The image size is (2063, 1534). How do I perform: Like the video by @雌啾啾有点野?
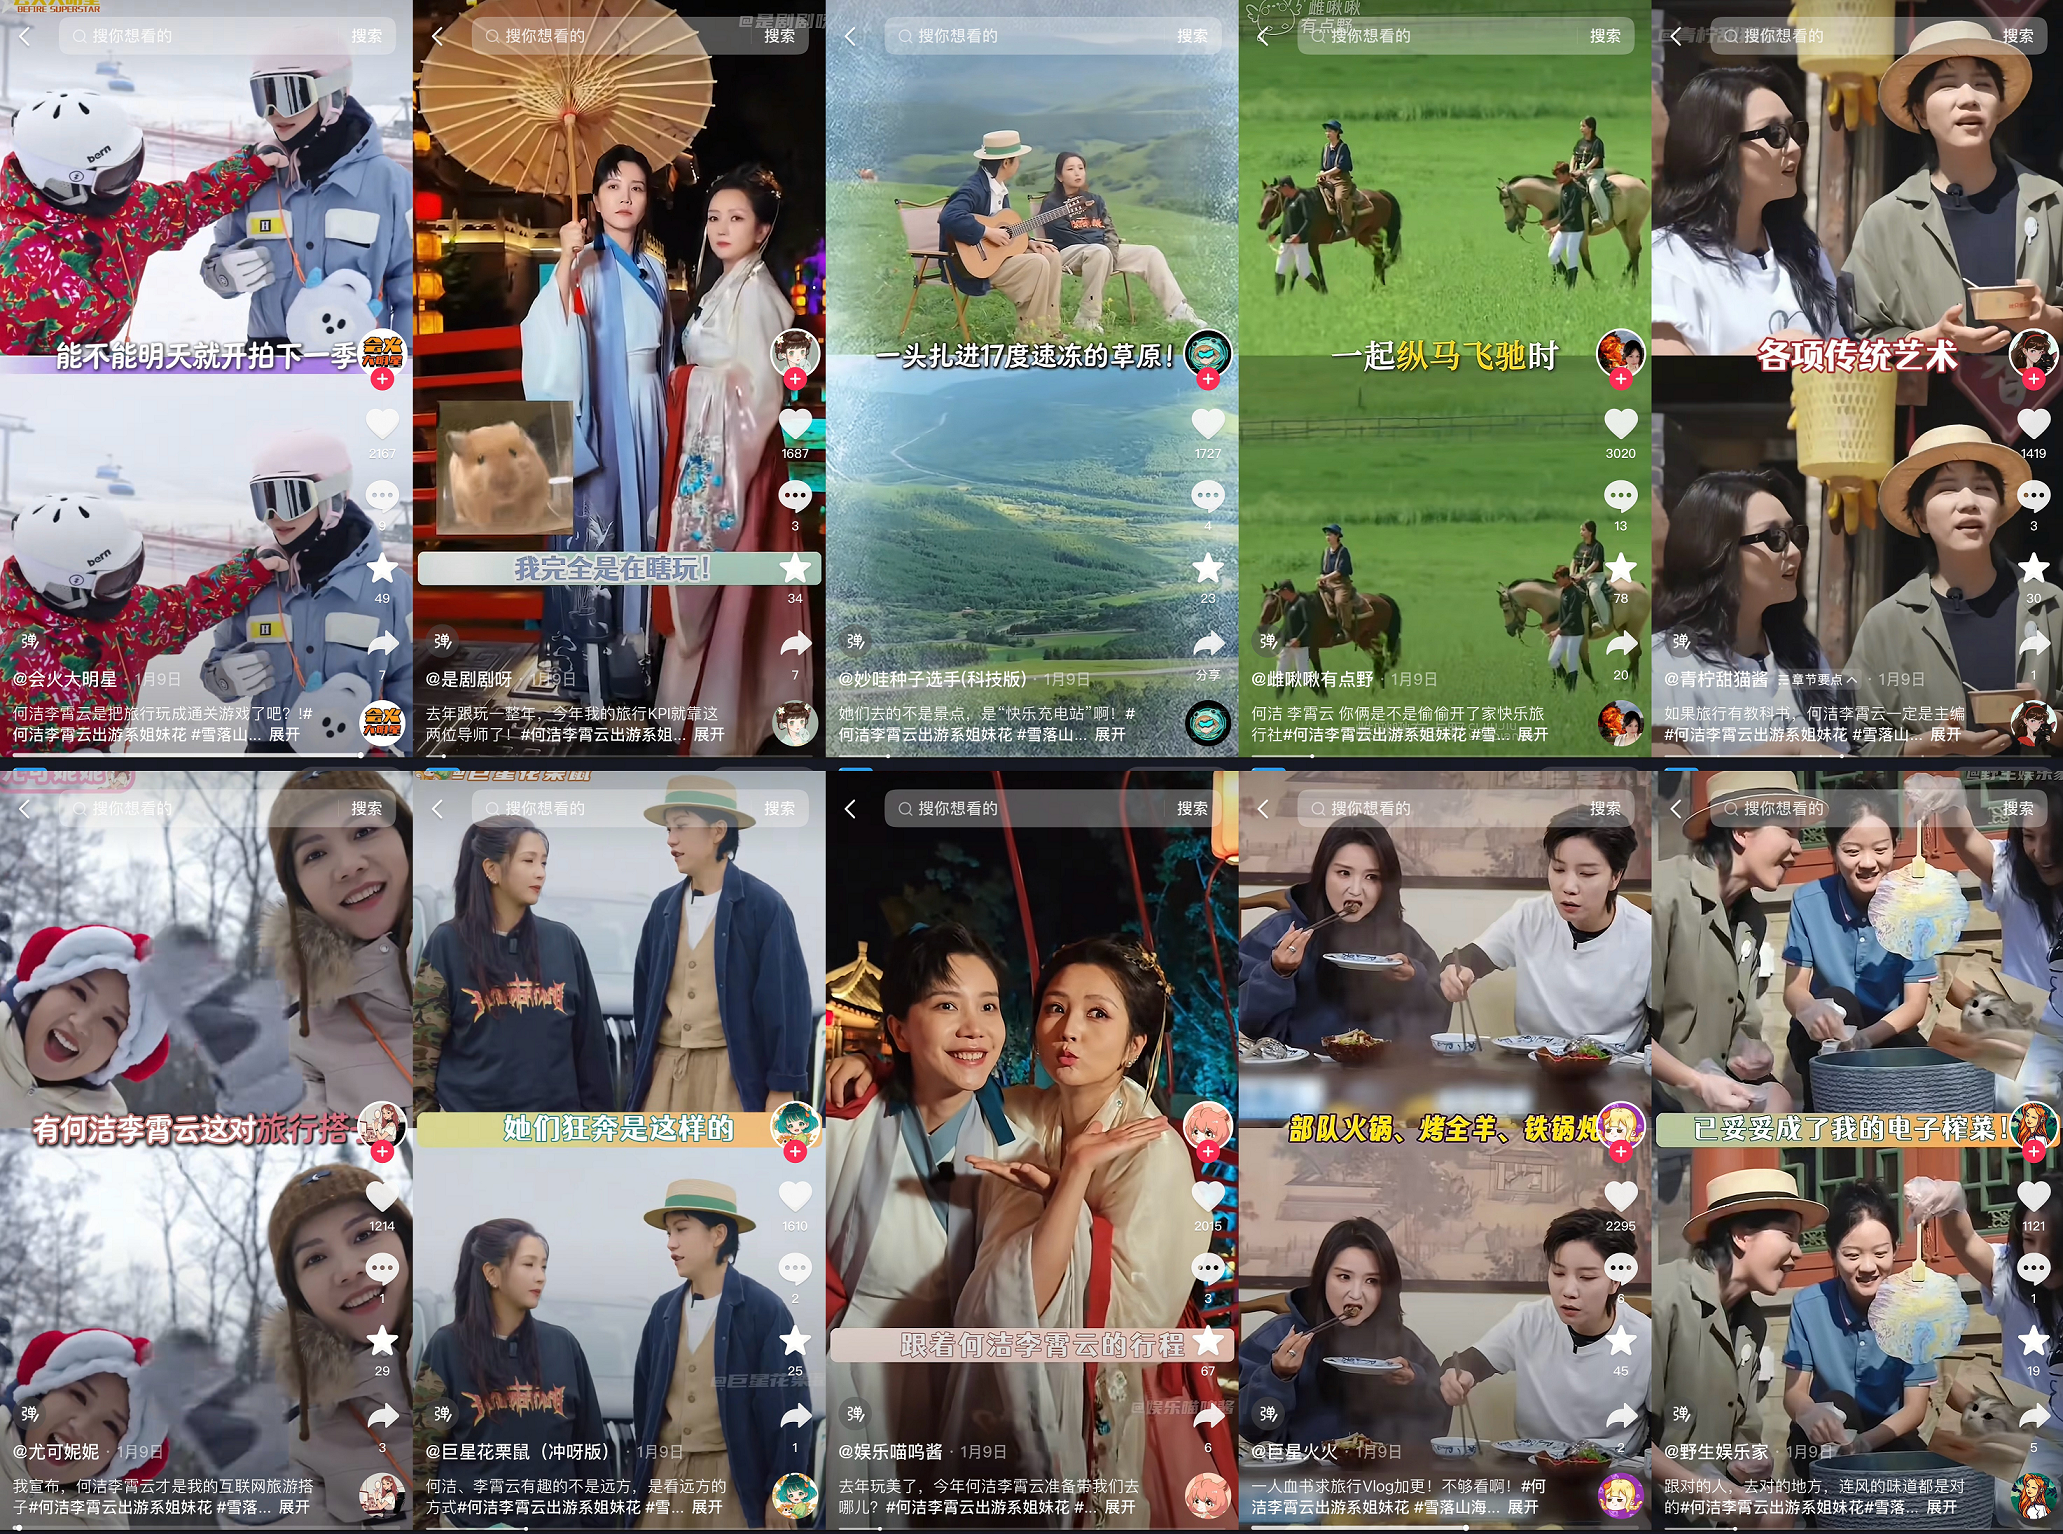pos(1620,424)
